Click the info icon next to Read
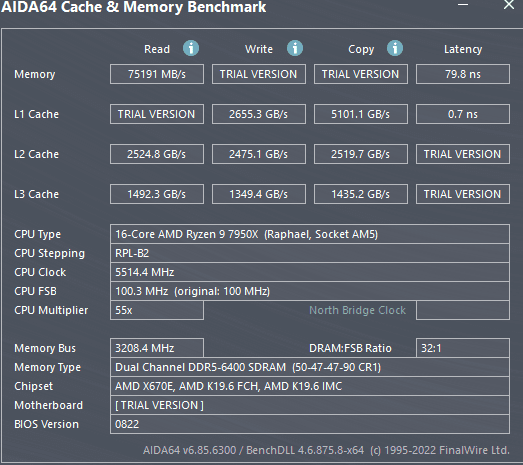 click(191, 48)
